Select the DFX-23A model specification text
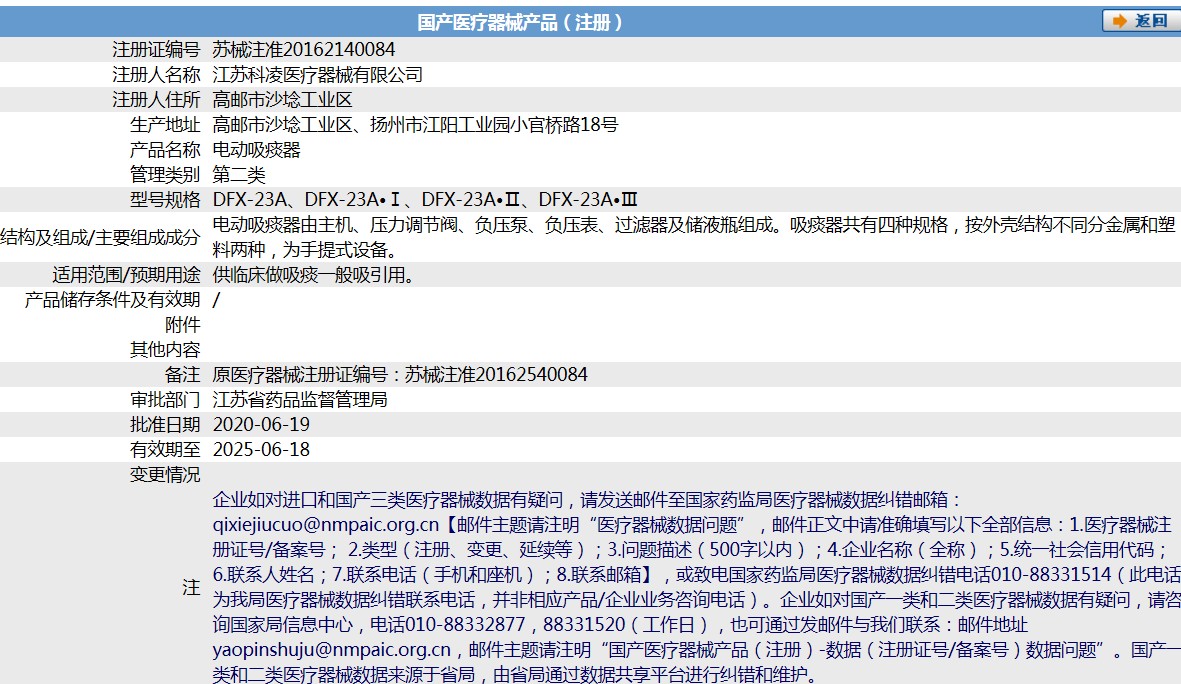Screen dimensions: 1181x684 pyautogui.click(x=425, y=200)
